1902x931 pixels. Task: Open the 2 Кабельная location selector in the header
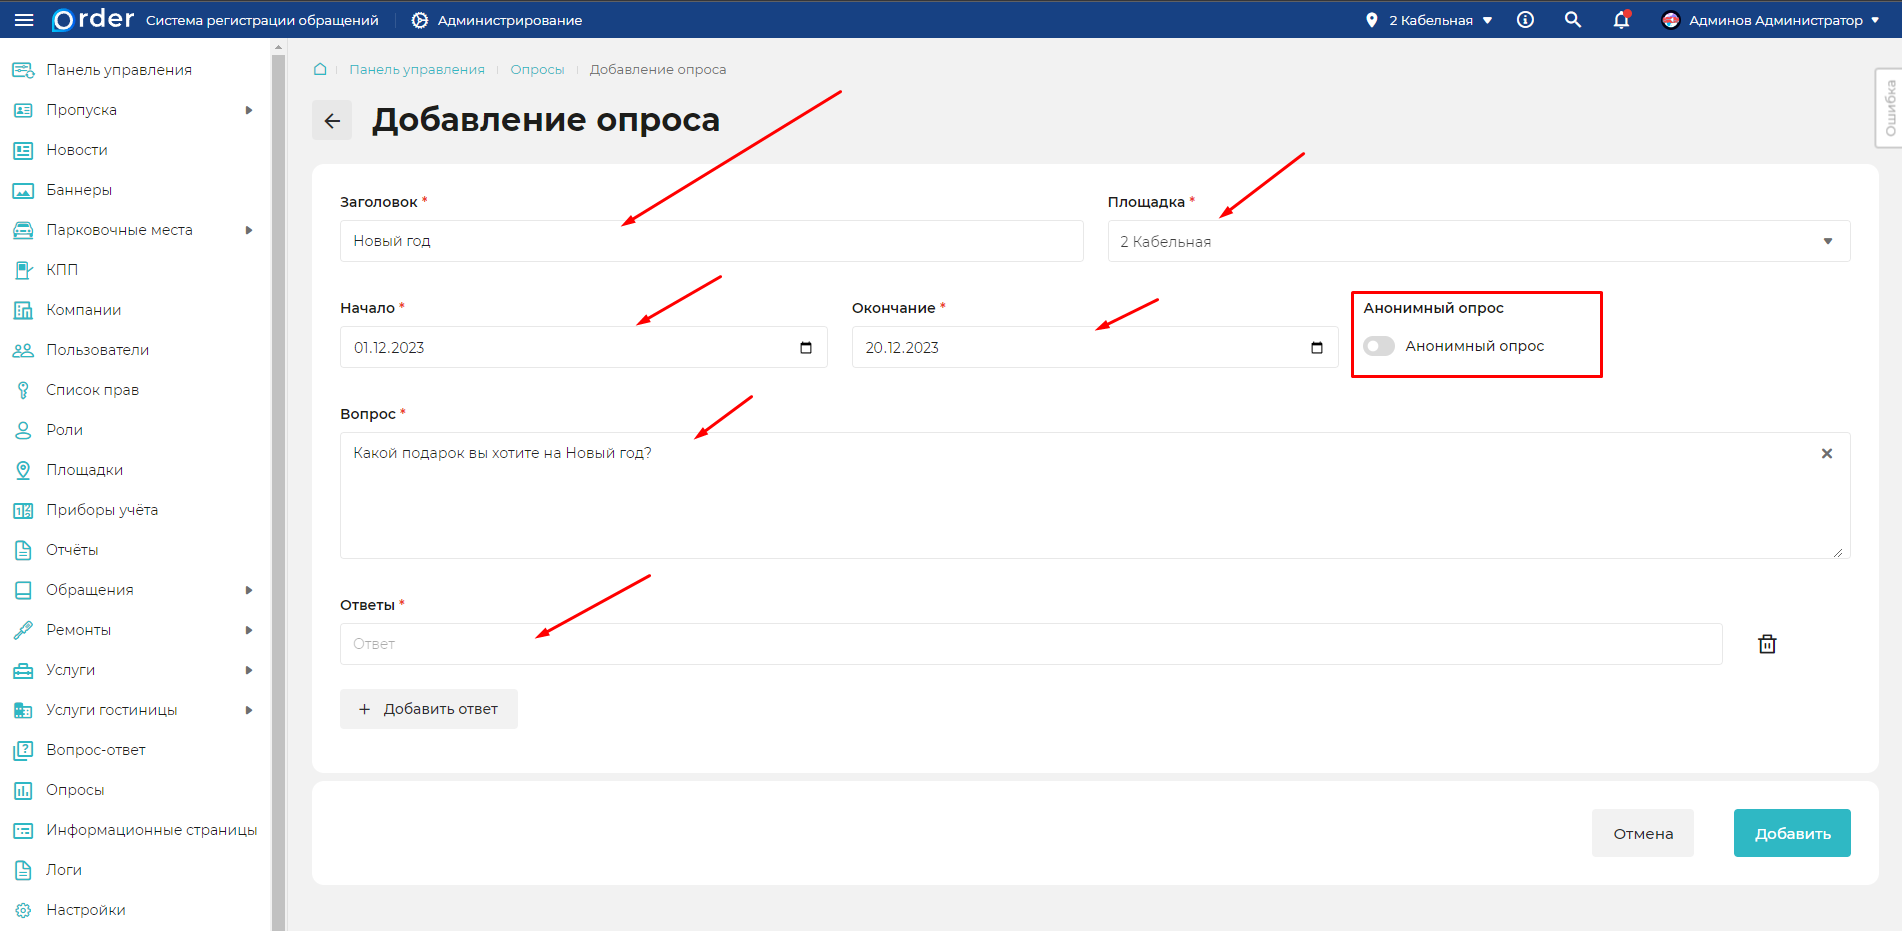click(1430, 20)
